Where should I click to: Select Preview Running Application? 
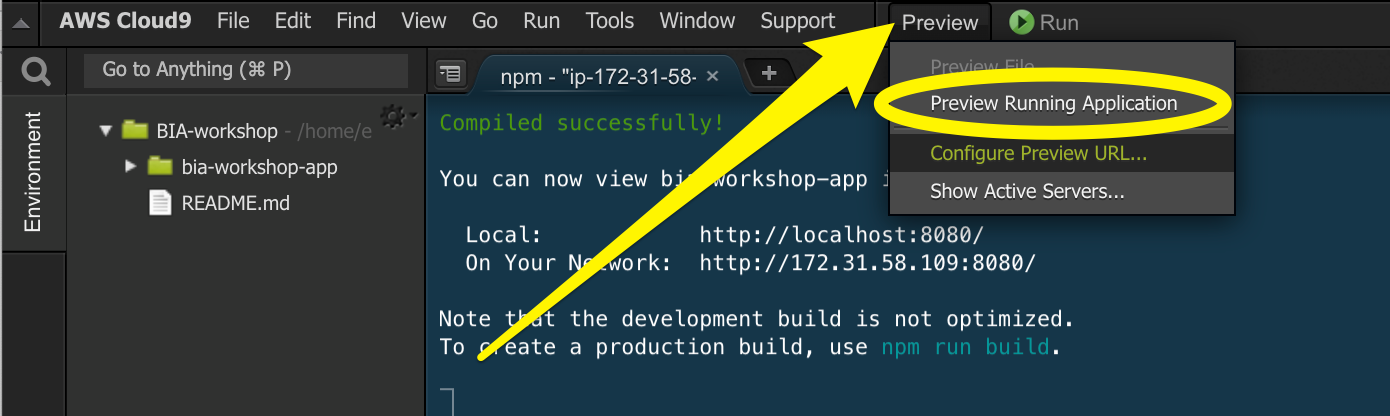point(1054,103)
